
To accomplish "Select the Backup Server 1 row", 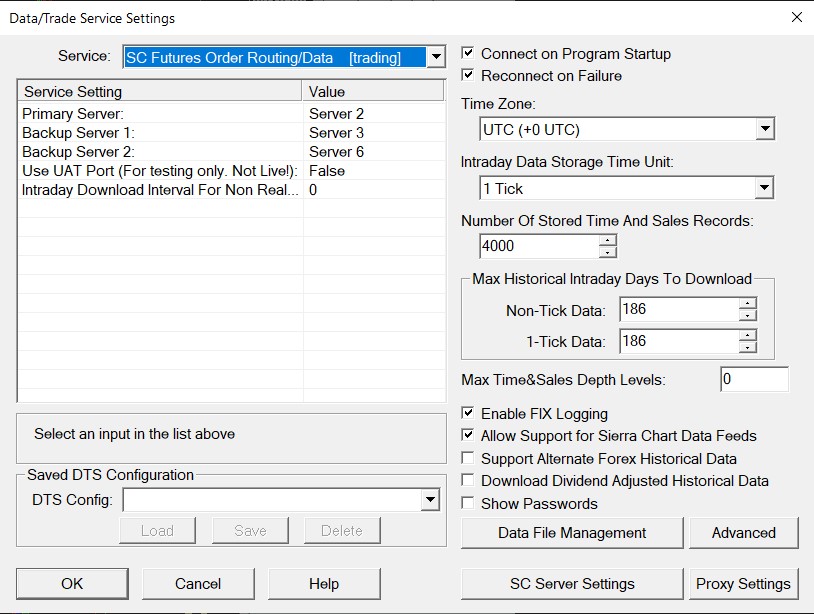I will click(232, 133).
